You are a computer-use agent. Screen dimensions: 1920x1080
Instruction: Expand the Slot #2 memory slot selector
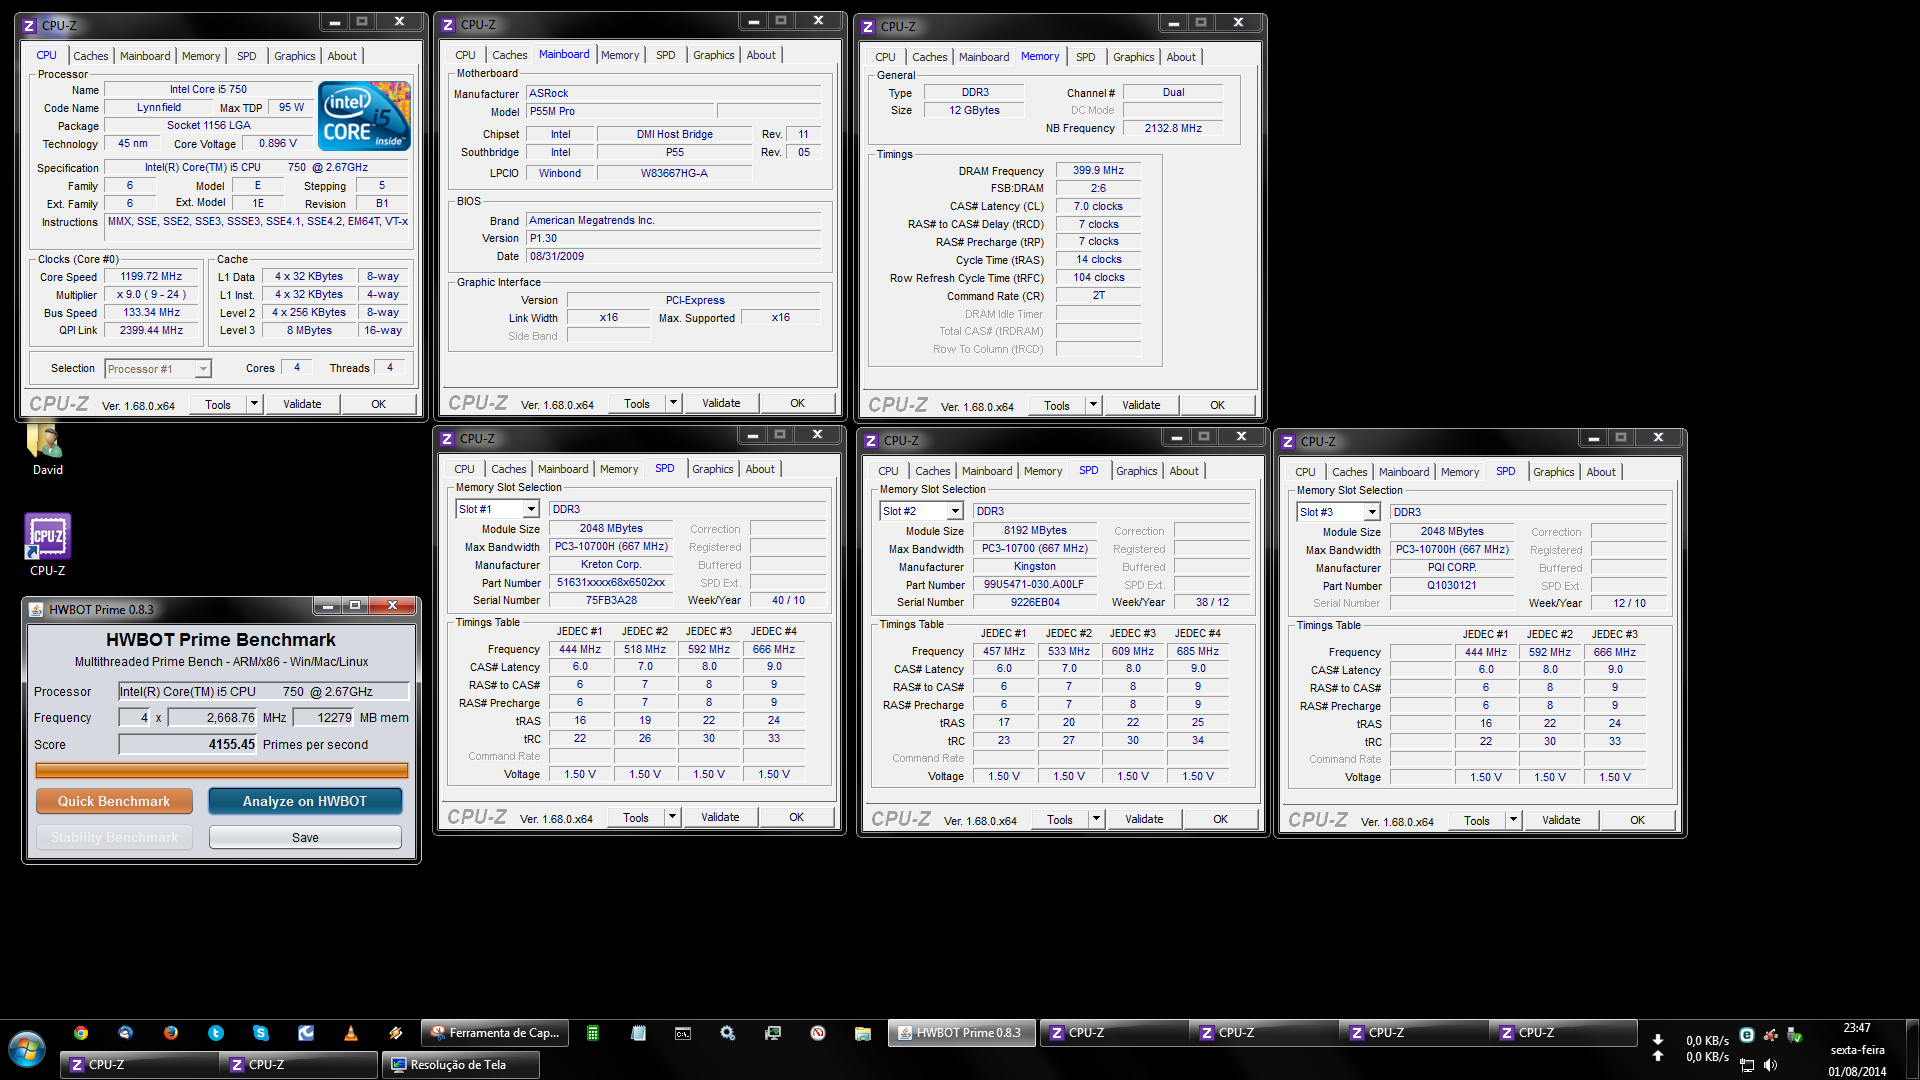click(x=954, y=512)
